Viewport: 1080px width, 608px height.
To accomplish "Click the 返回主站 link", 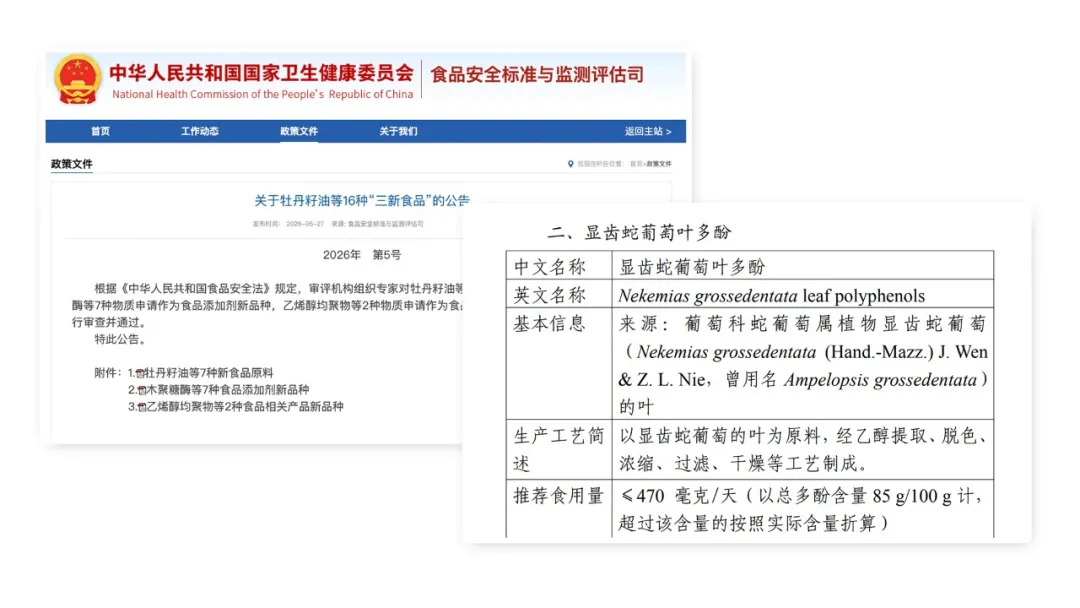I will point(647,131).
